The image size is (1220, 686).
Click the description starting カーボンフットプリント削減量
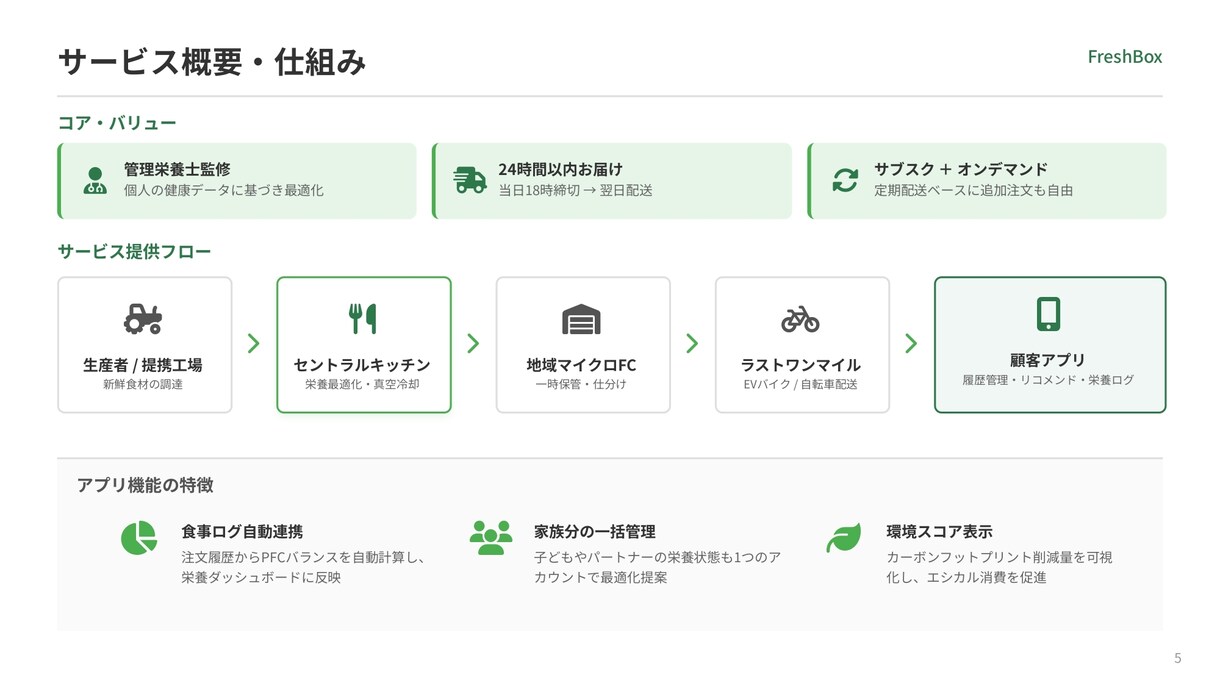coord(999,567)
